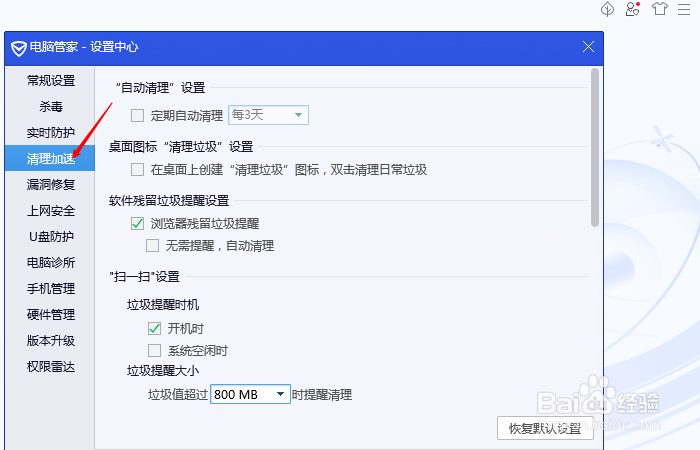Open the main hamburger menu icon

684,9
